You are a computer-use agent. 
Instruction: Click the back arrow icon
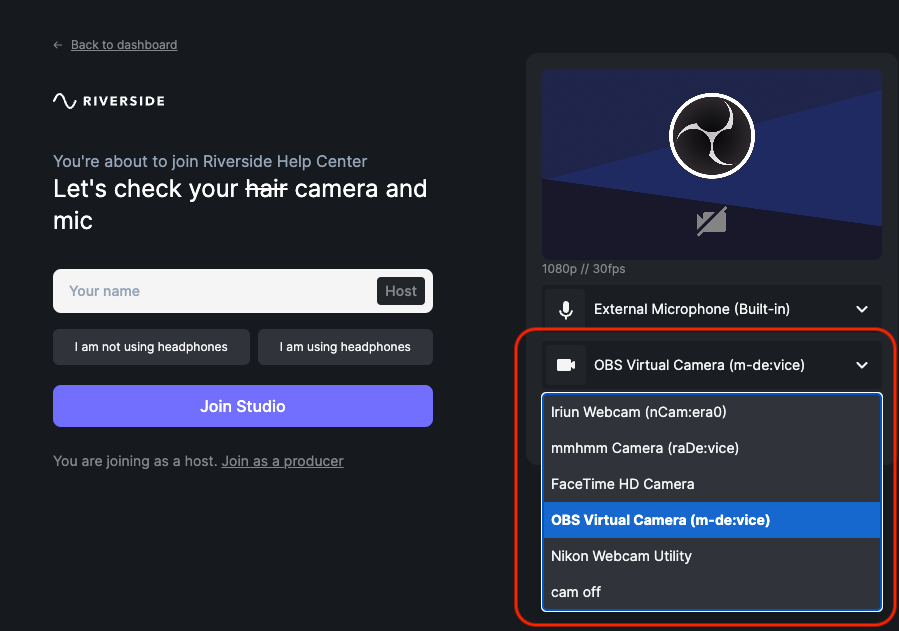pos(58,45)
